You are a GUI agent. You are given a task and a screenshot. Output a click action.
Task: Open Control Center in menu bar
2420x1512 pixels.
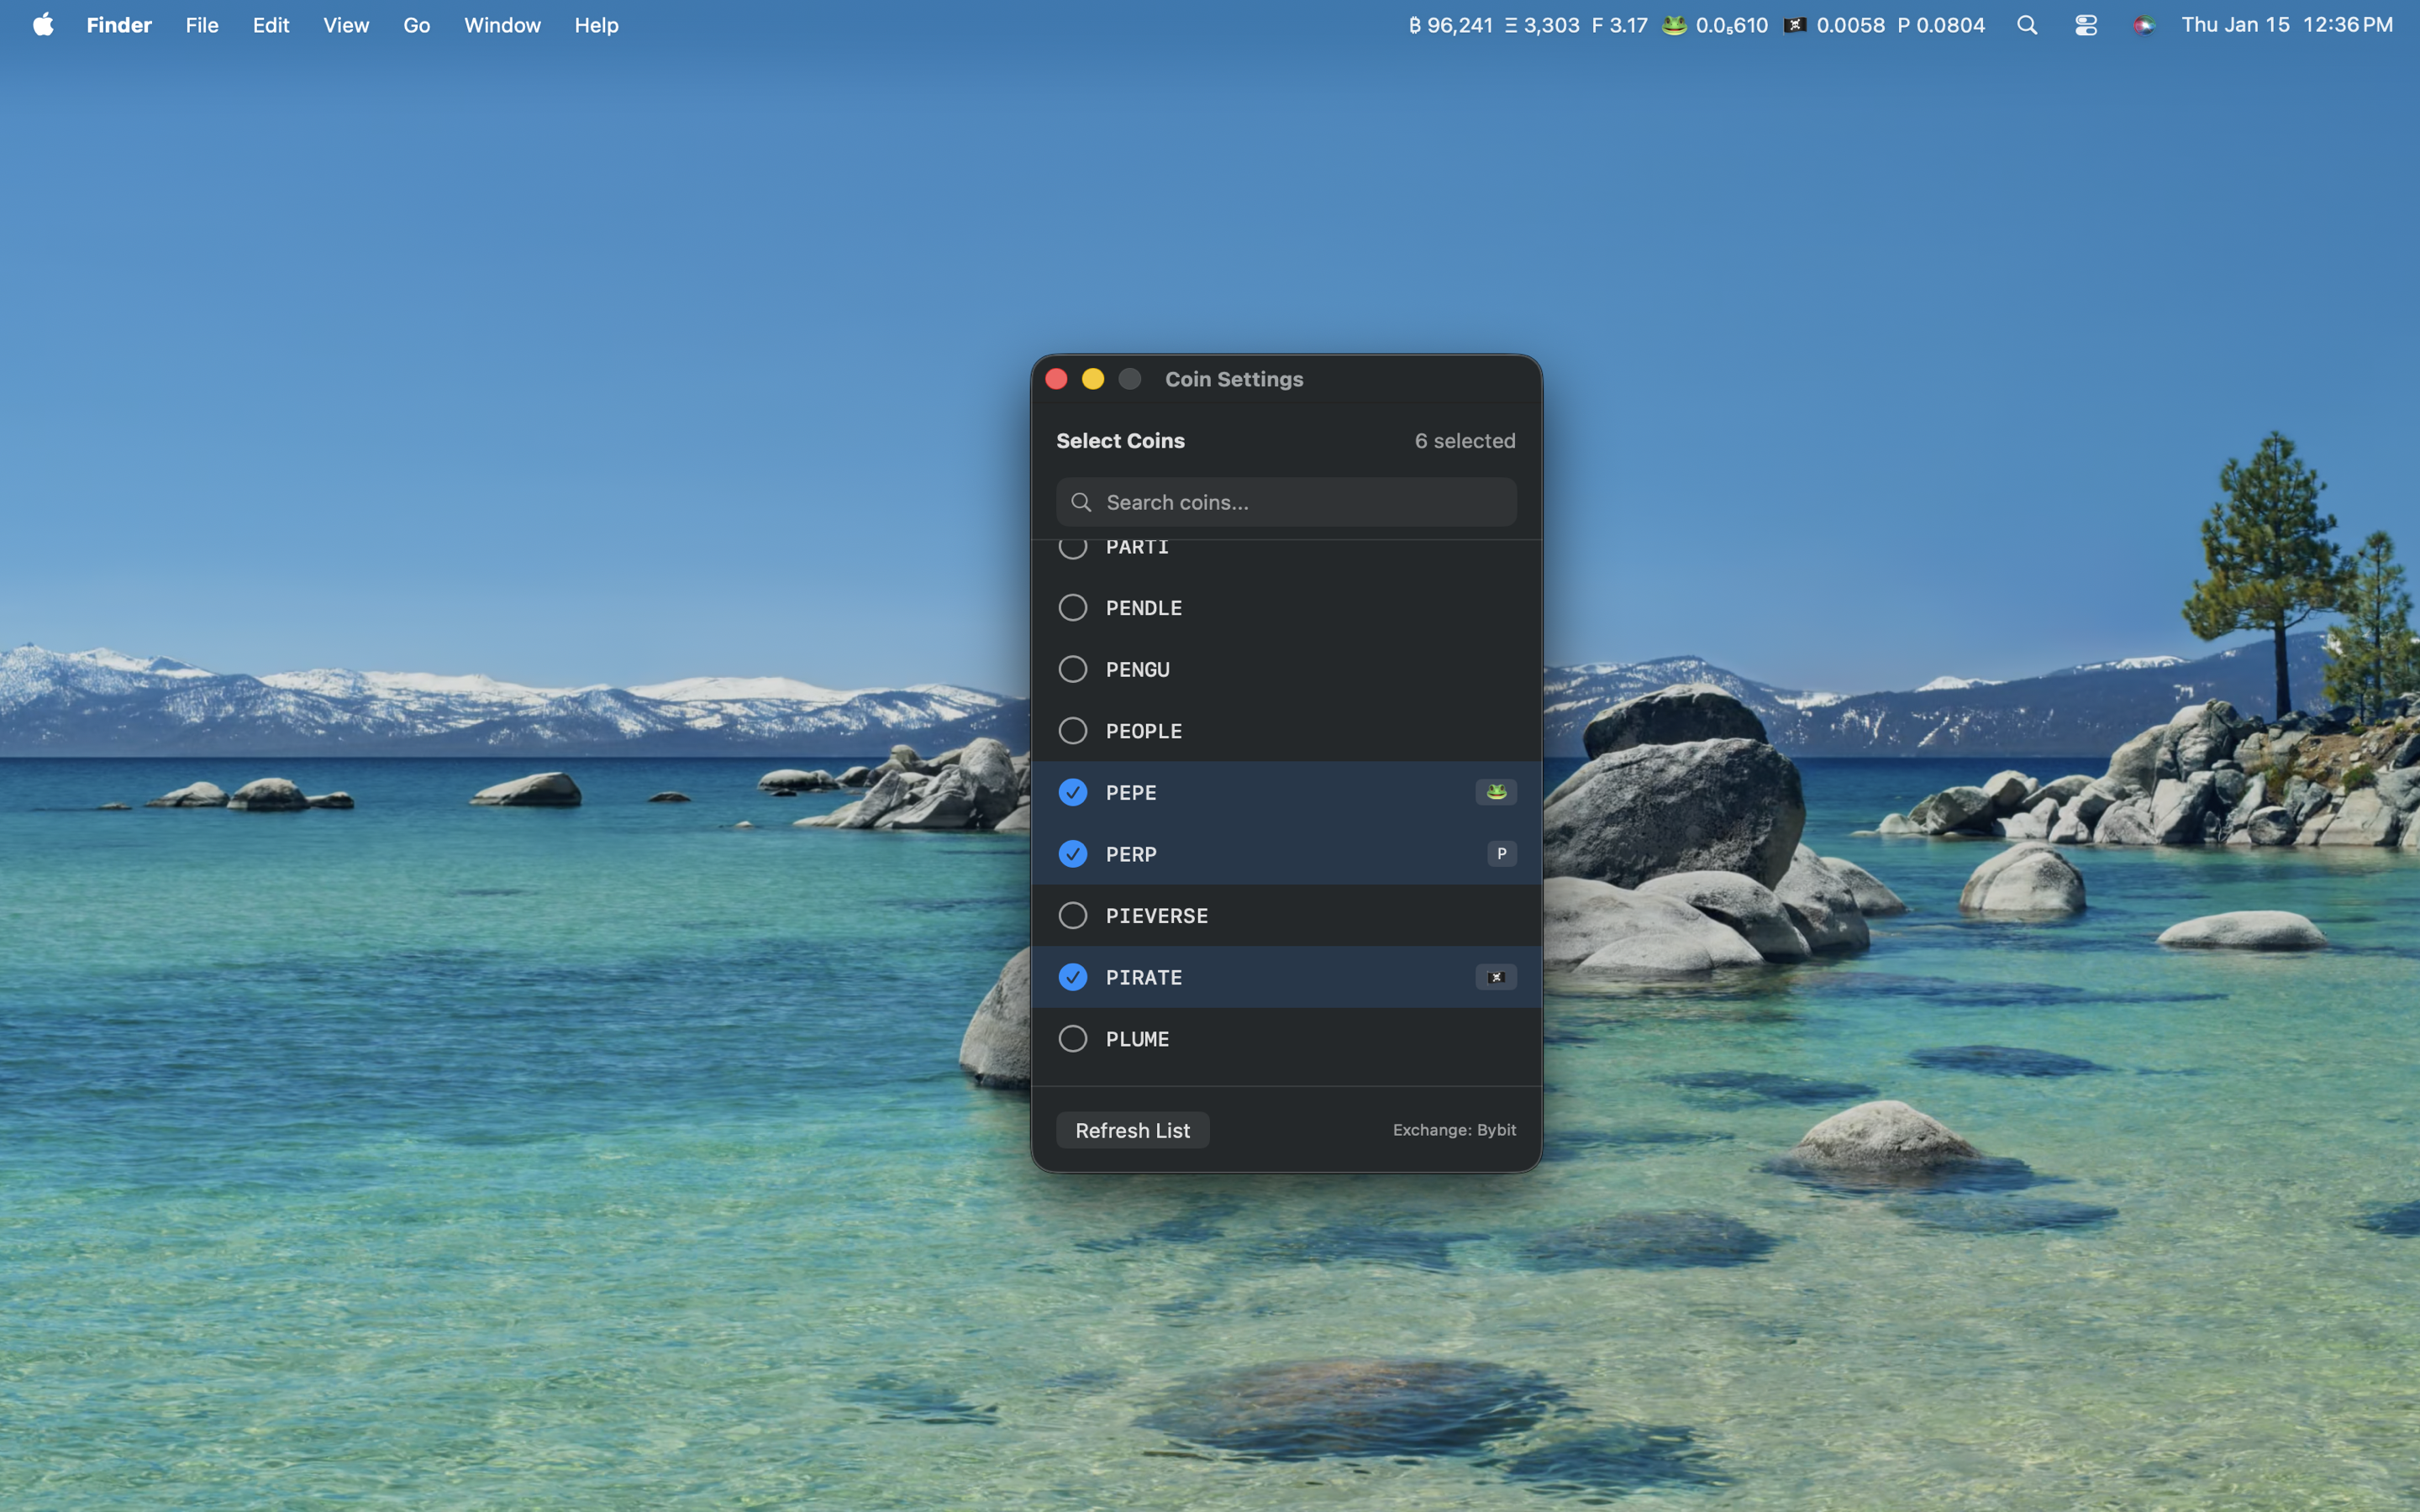pos(2085,25)
